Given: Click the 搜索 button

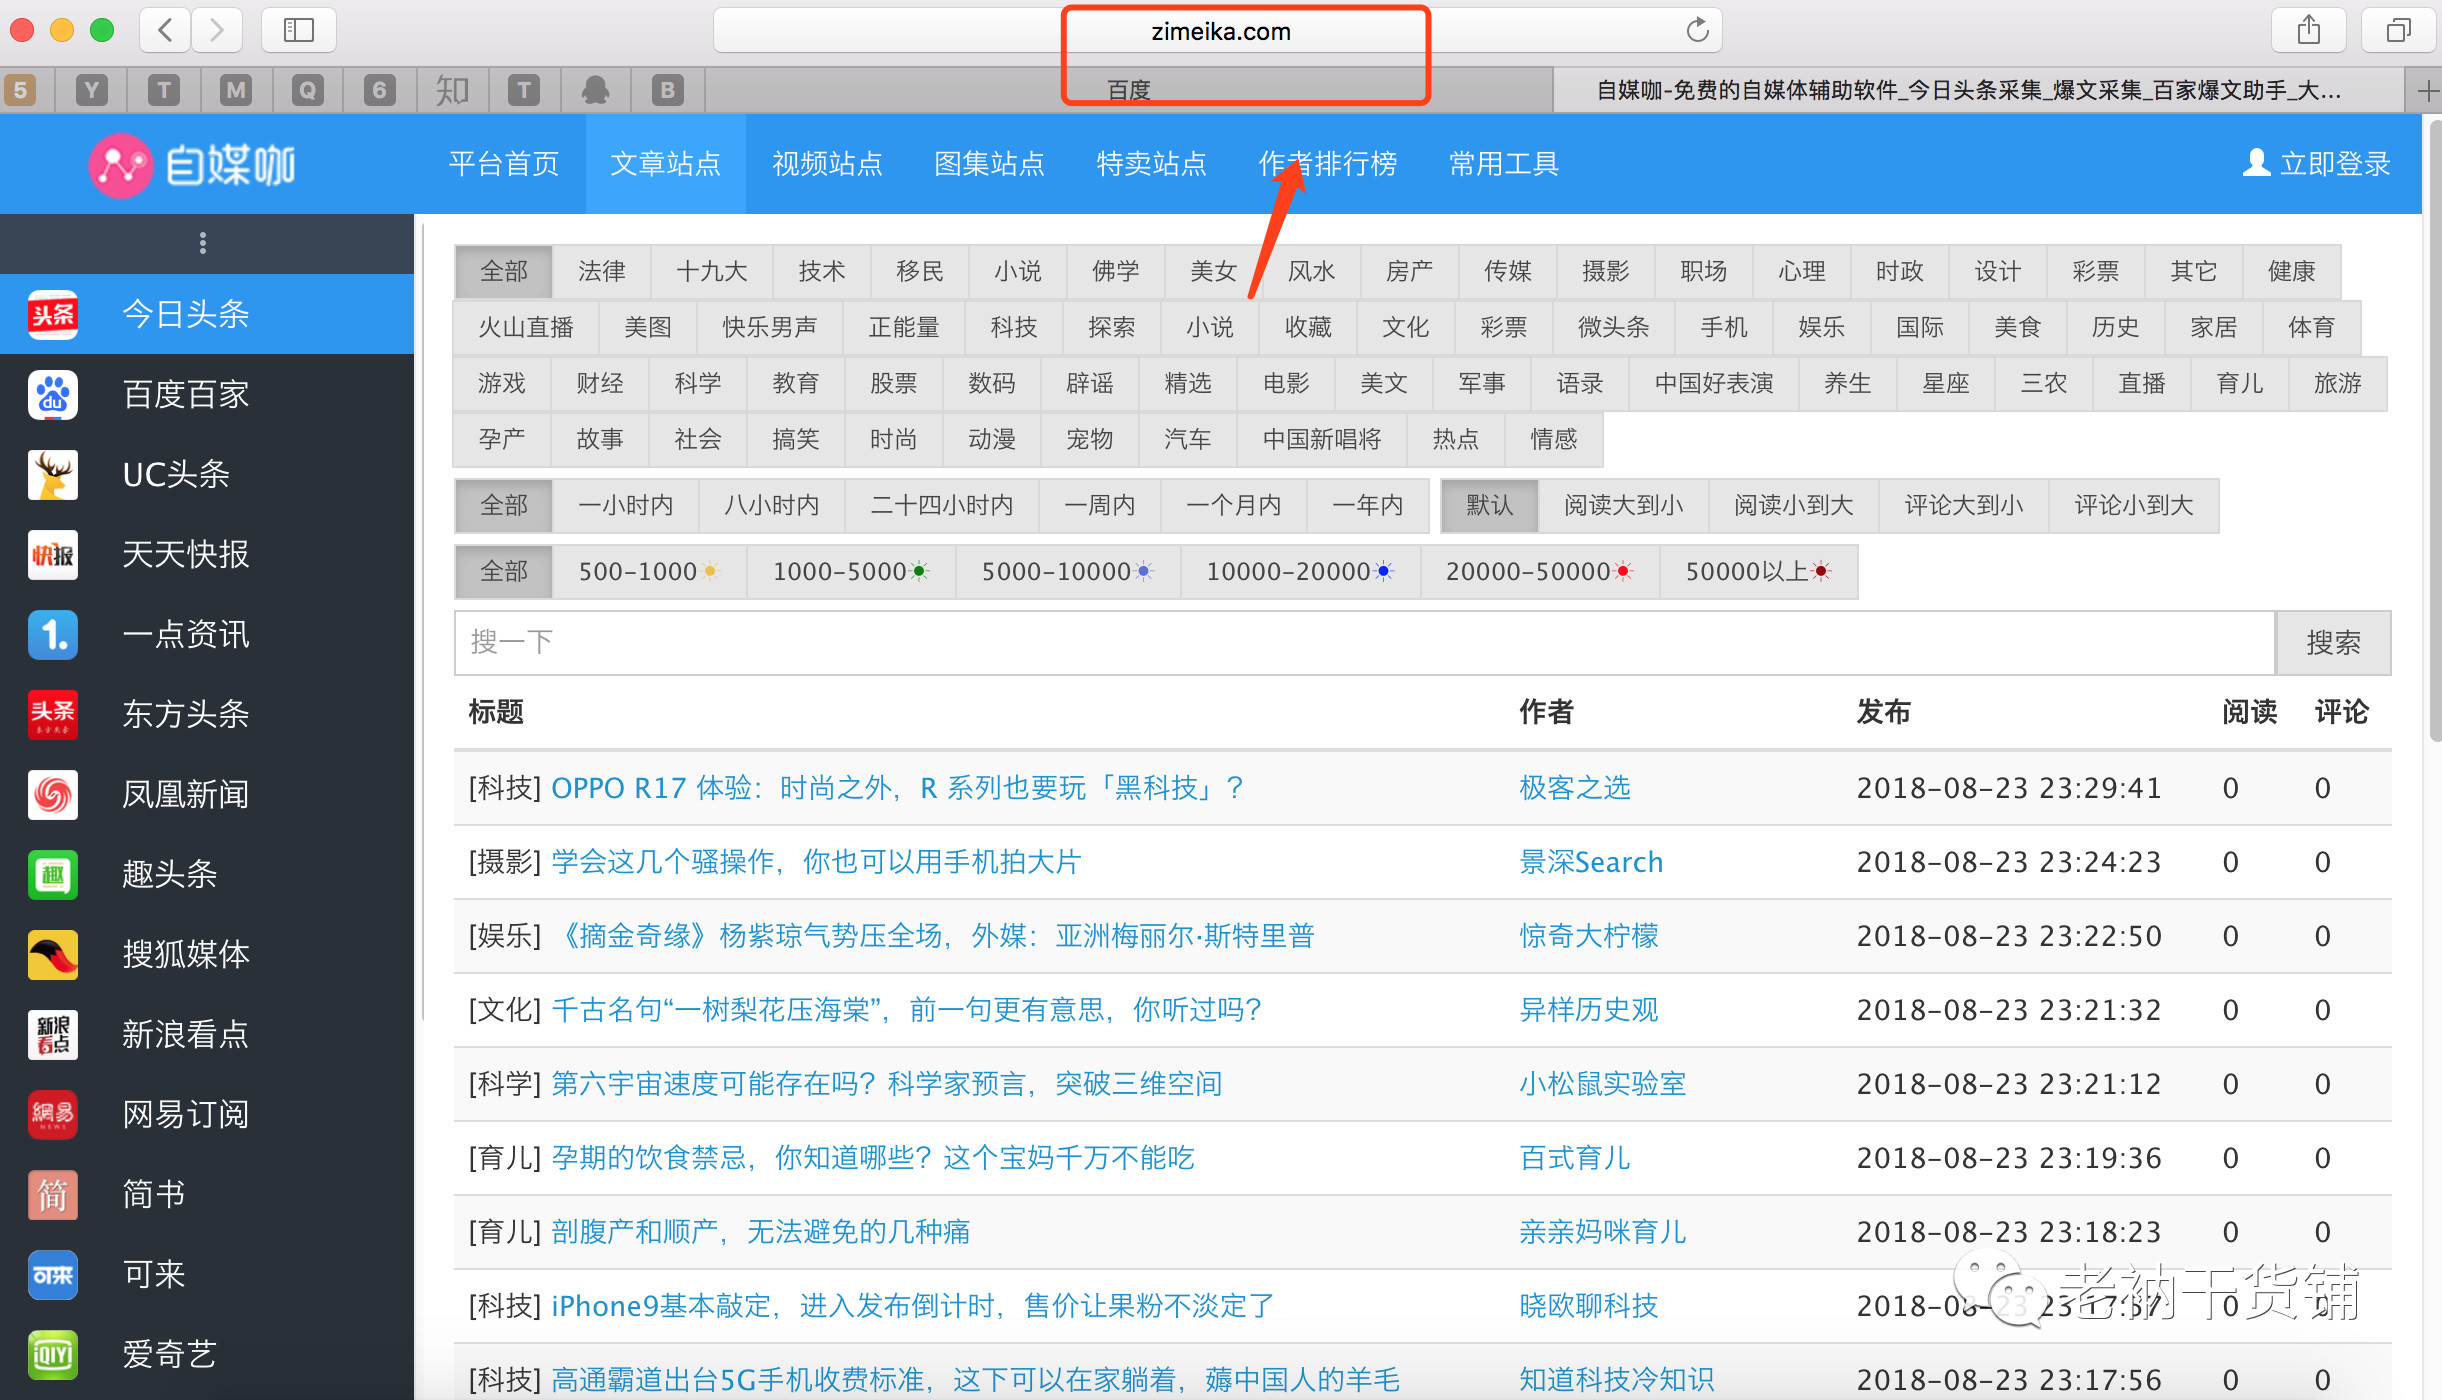Looking at the screenshot, I should (x=2334, y=642).
